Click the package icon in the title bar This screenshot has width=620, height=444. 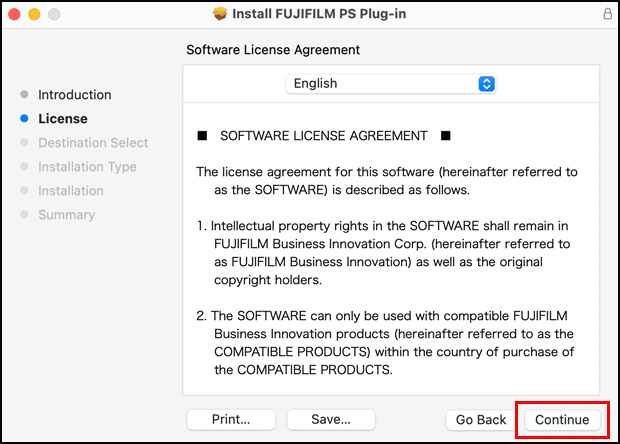click(x=221, y=15)
